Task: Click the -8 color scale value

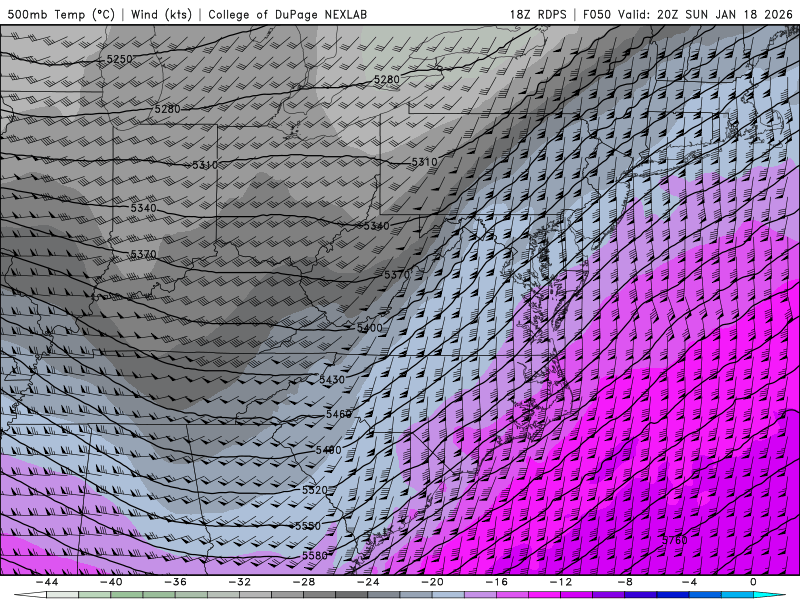Action: coord(625,582)
